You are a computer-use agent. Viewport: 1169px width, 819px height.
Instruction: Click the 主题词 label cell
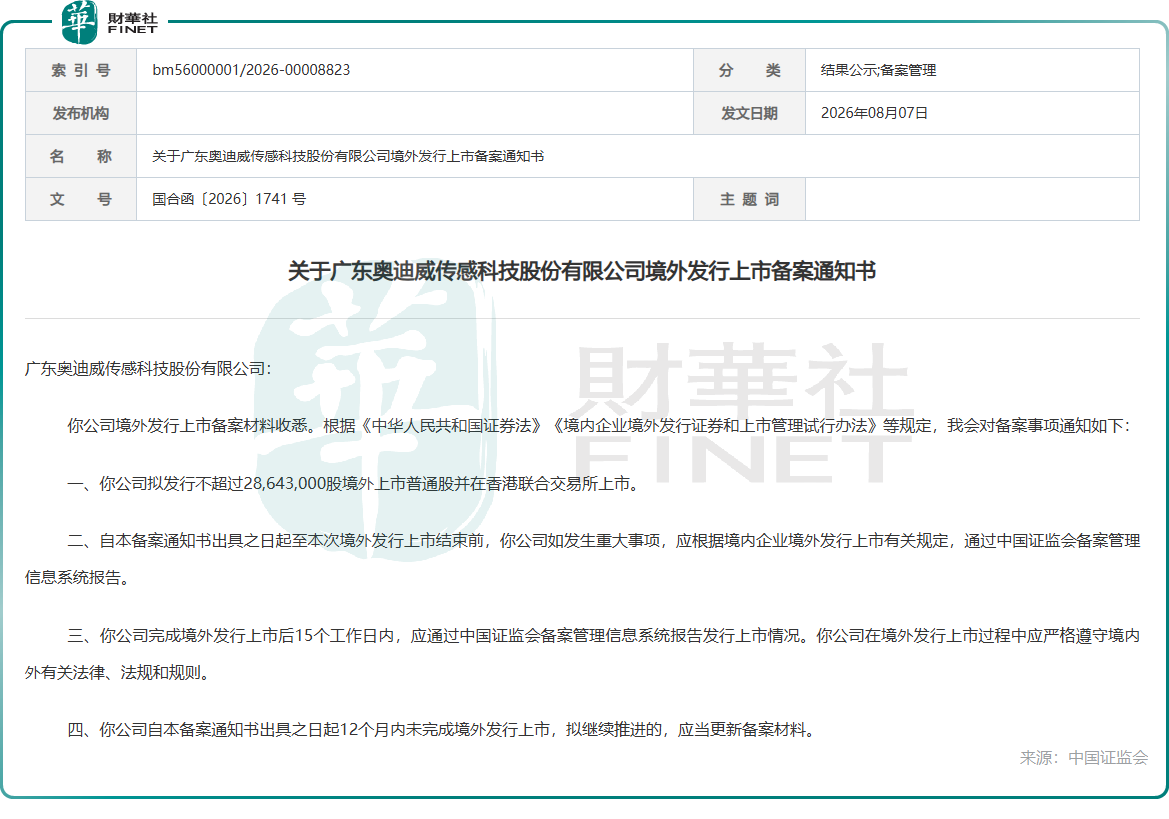point(749,199)
